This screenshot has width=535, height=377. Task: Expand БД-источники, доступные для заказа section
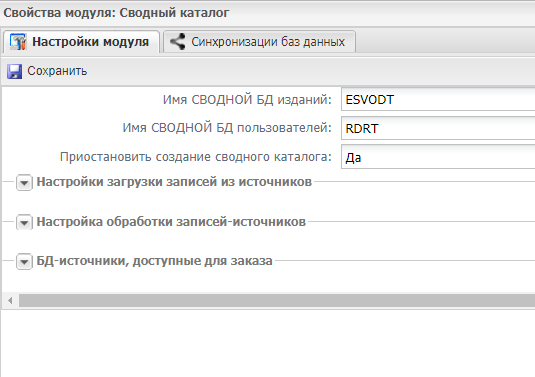pos(24,261)
